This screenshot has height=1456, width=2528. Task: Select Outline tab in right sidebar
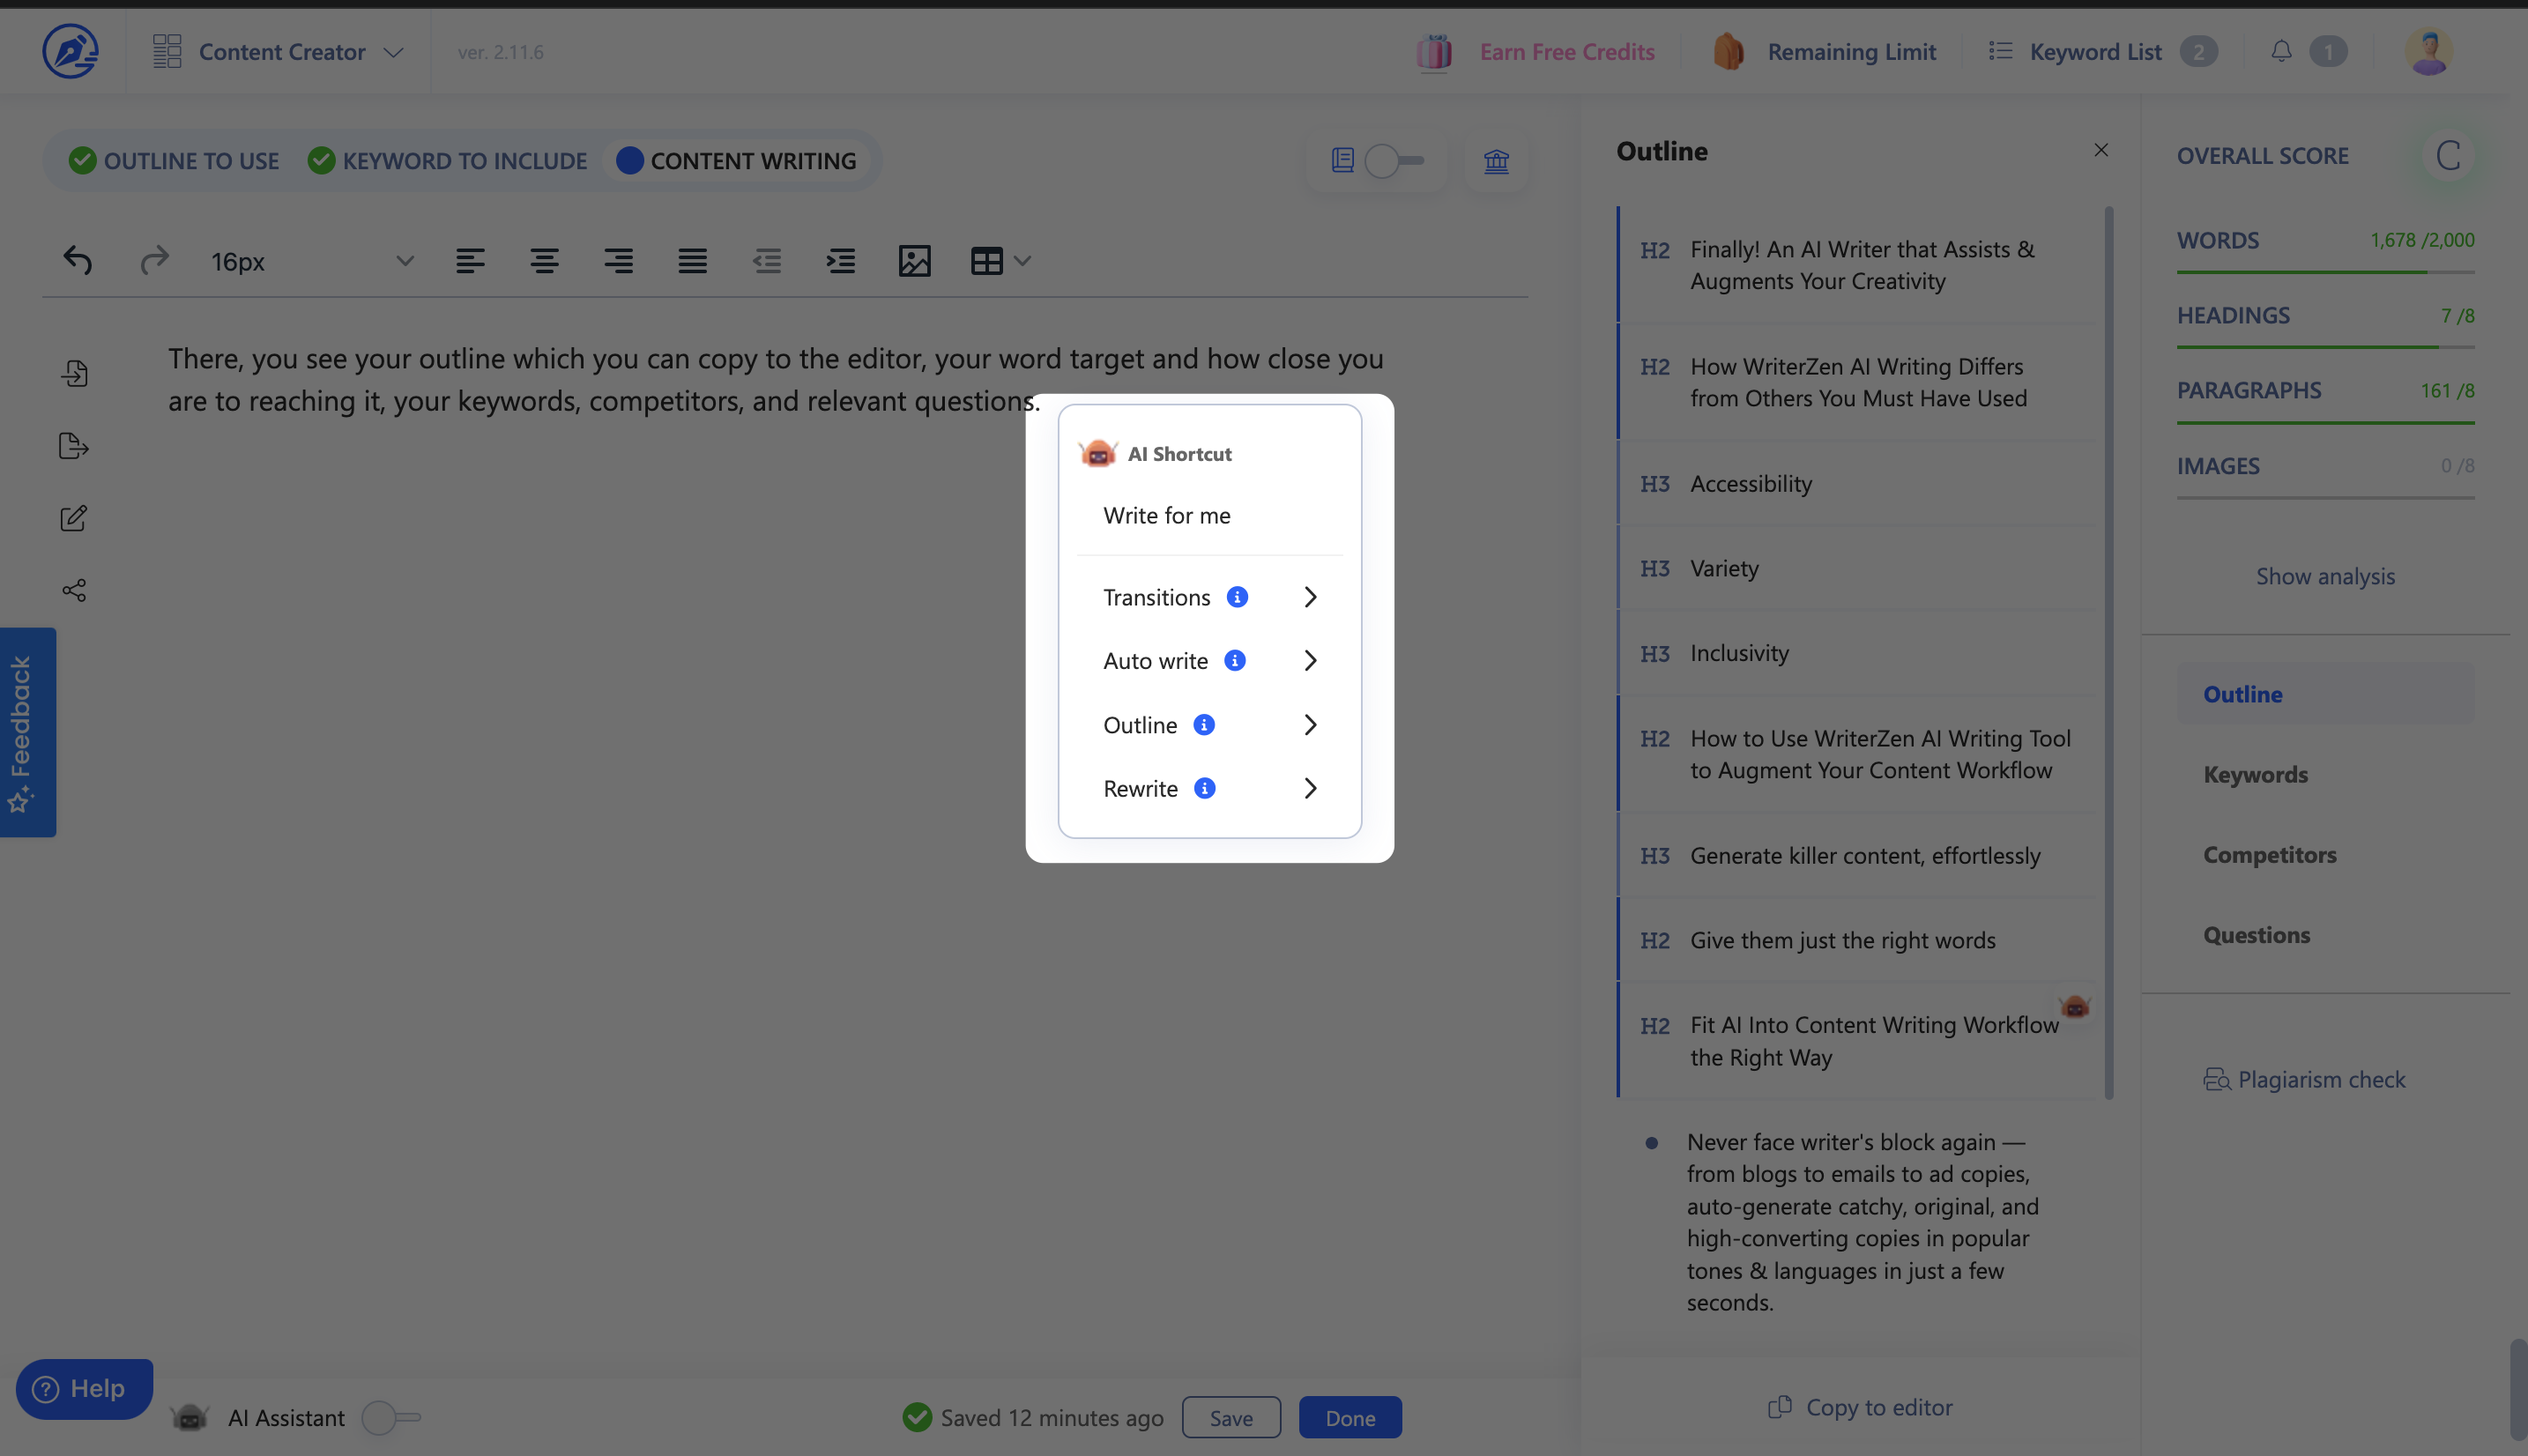[2325, 693]
